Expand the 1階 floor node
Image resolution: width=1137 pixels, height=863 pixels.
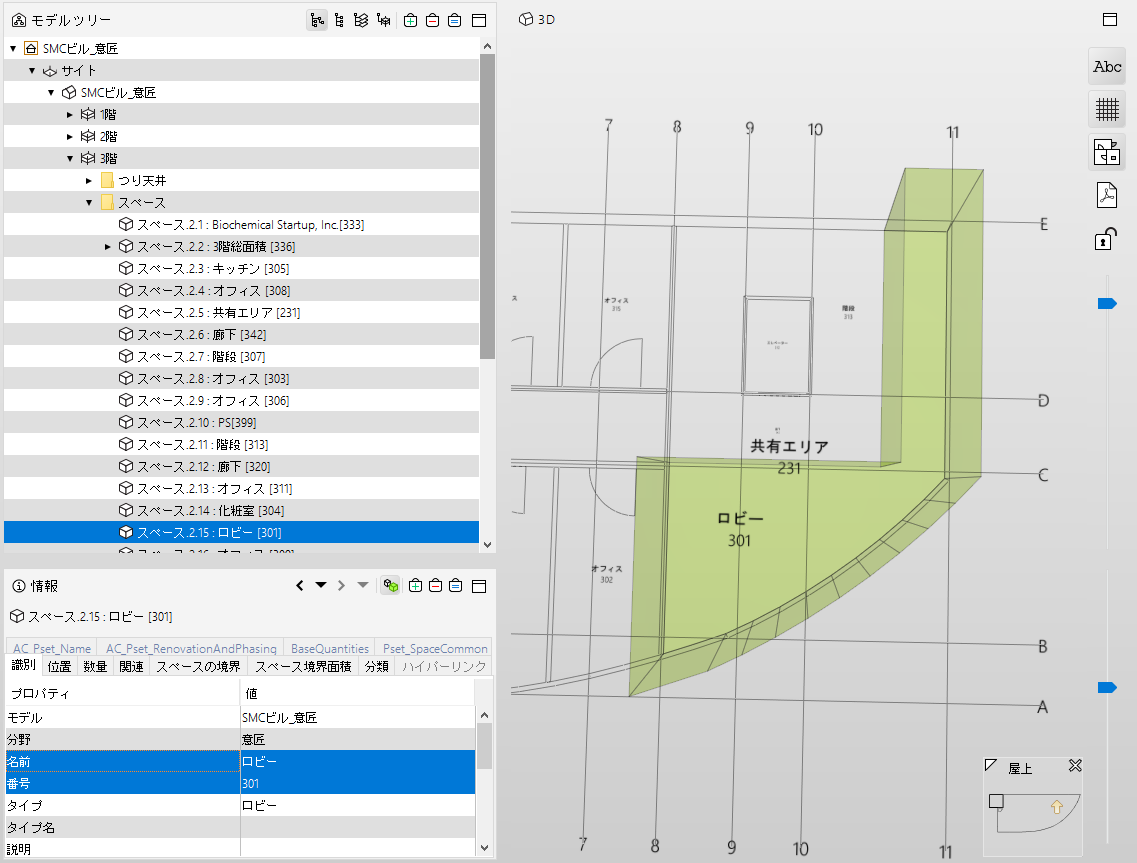point(70,115)
